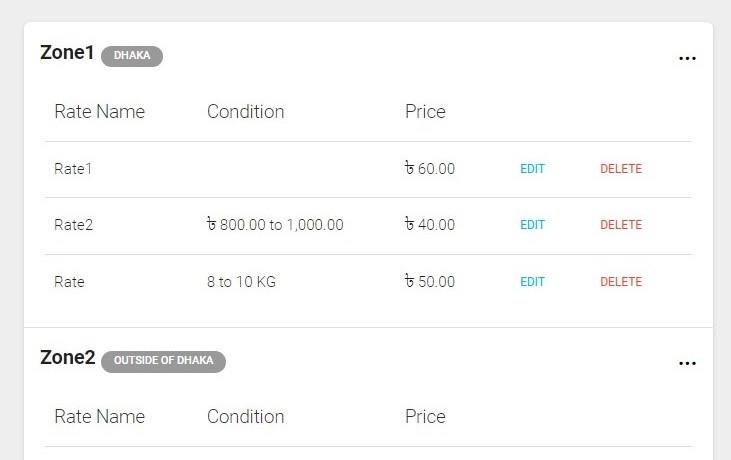Click Zone2's Rate Name column header
Image resolution: width=731 pixels, height=460 pixels.
coord(99,417)
